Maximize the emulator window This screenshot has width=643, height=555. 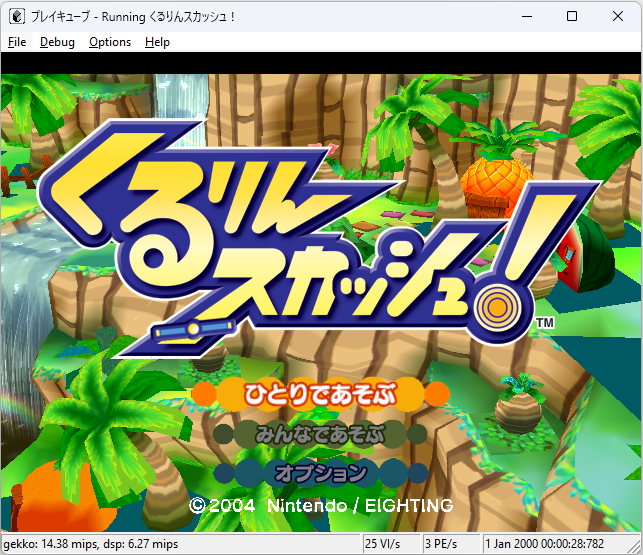click(x=572, y=16)
